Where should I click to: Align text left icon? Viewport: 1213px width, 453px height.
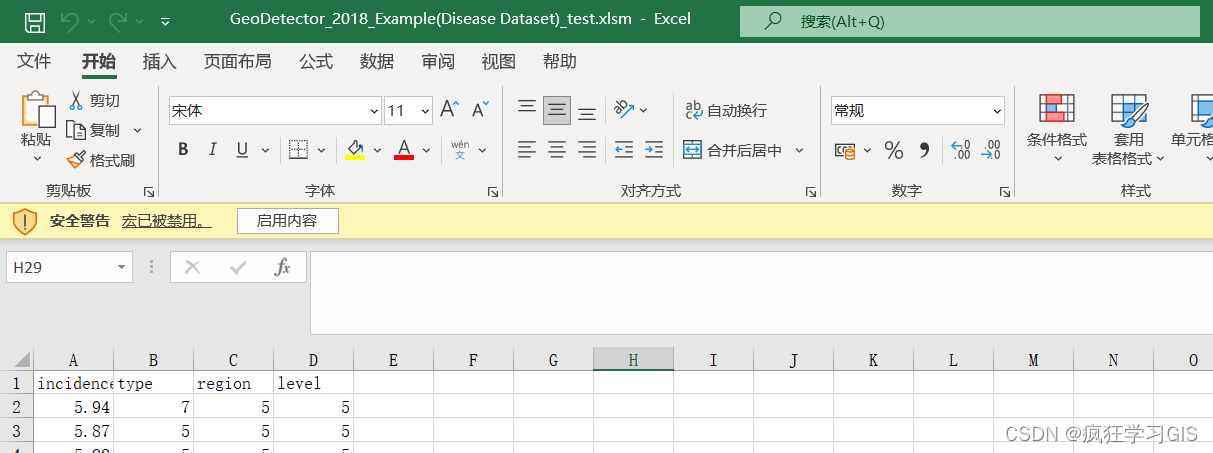click(x=527, y=150)
